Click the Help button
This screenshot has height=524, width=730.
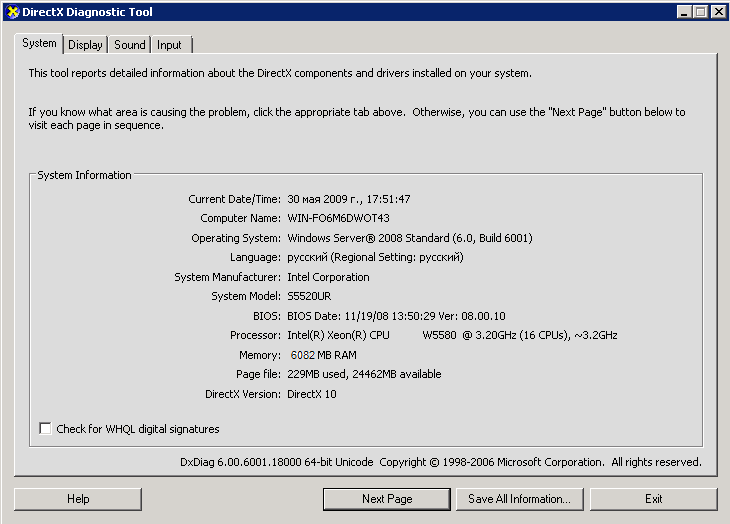click(x=78, y=499)
